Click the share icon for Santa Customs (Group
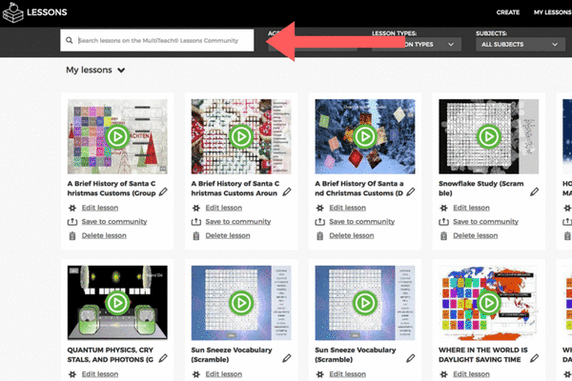 pyautogui.click(x=72, y=222)
